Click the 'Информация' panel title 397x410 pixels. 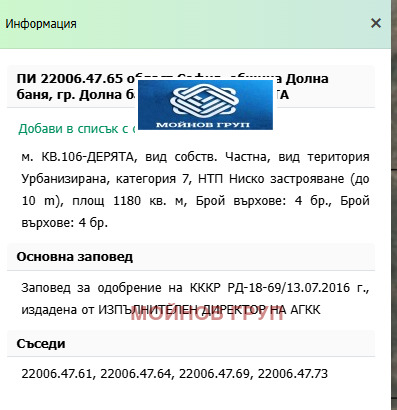click(41, 24)
